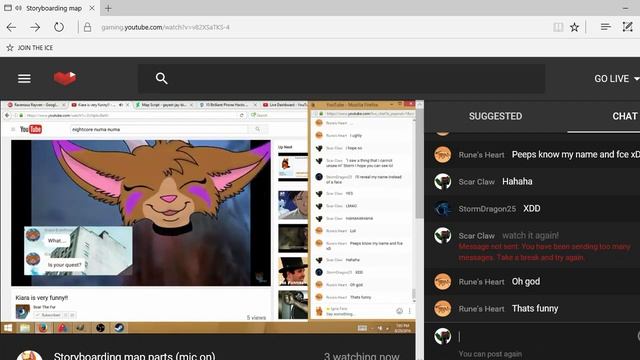Image resolution: width=640 pixels, height=360 pixels.
Task: Focus the YouTube Gaming search field
Action: (341, 78)
